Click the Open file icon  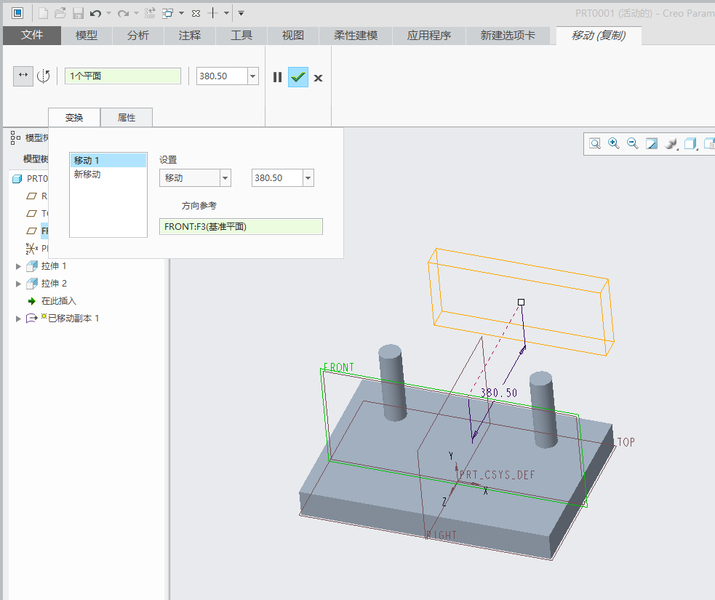60,13
